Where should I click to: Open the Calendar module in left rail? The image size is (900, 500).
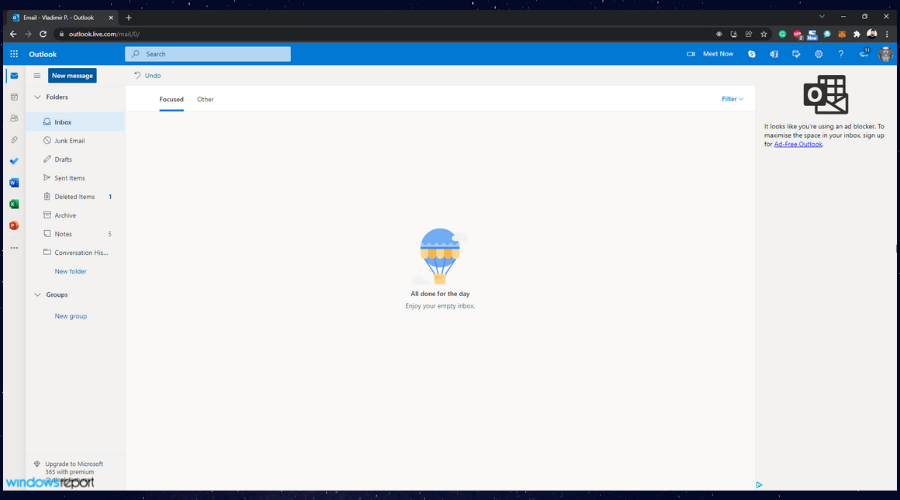(x=14, y=97)
